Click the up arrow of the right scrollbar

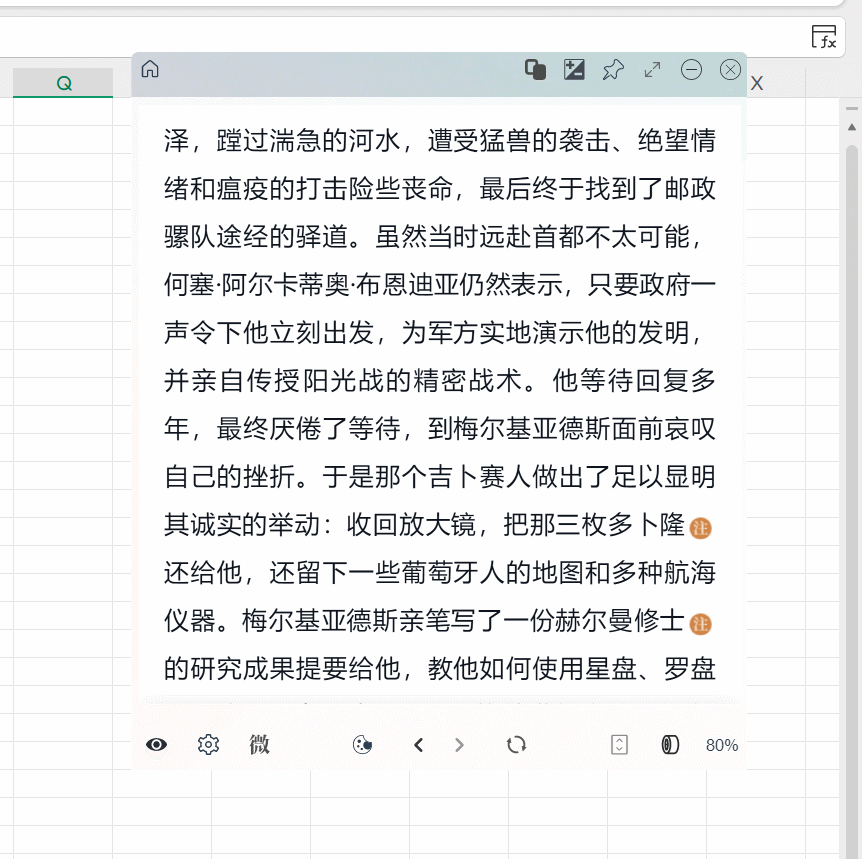click(851, 127)
